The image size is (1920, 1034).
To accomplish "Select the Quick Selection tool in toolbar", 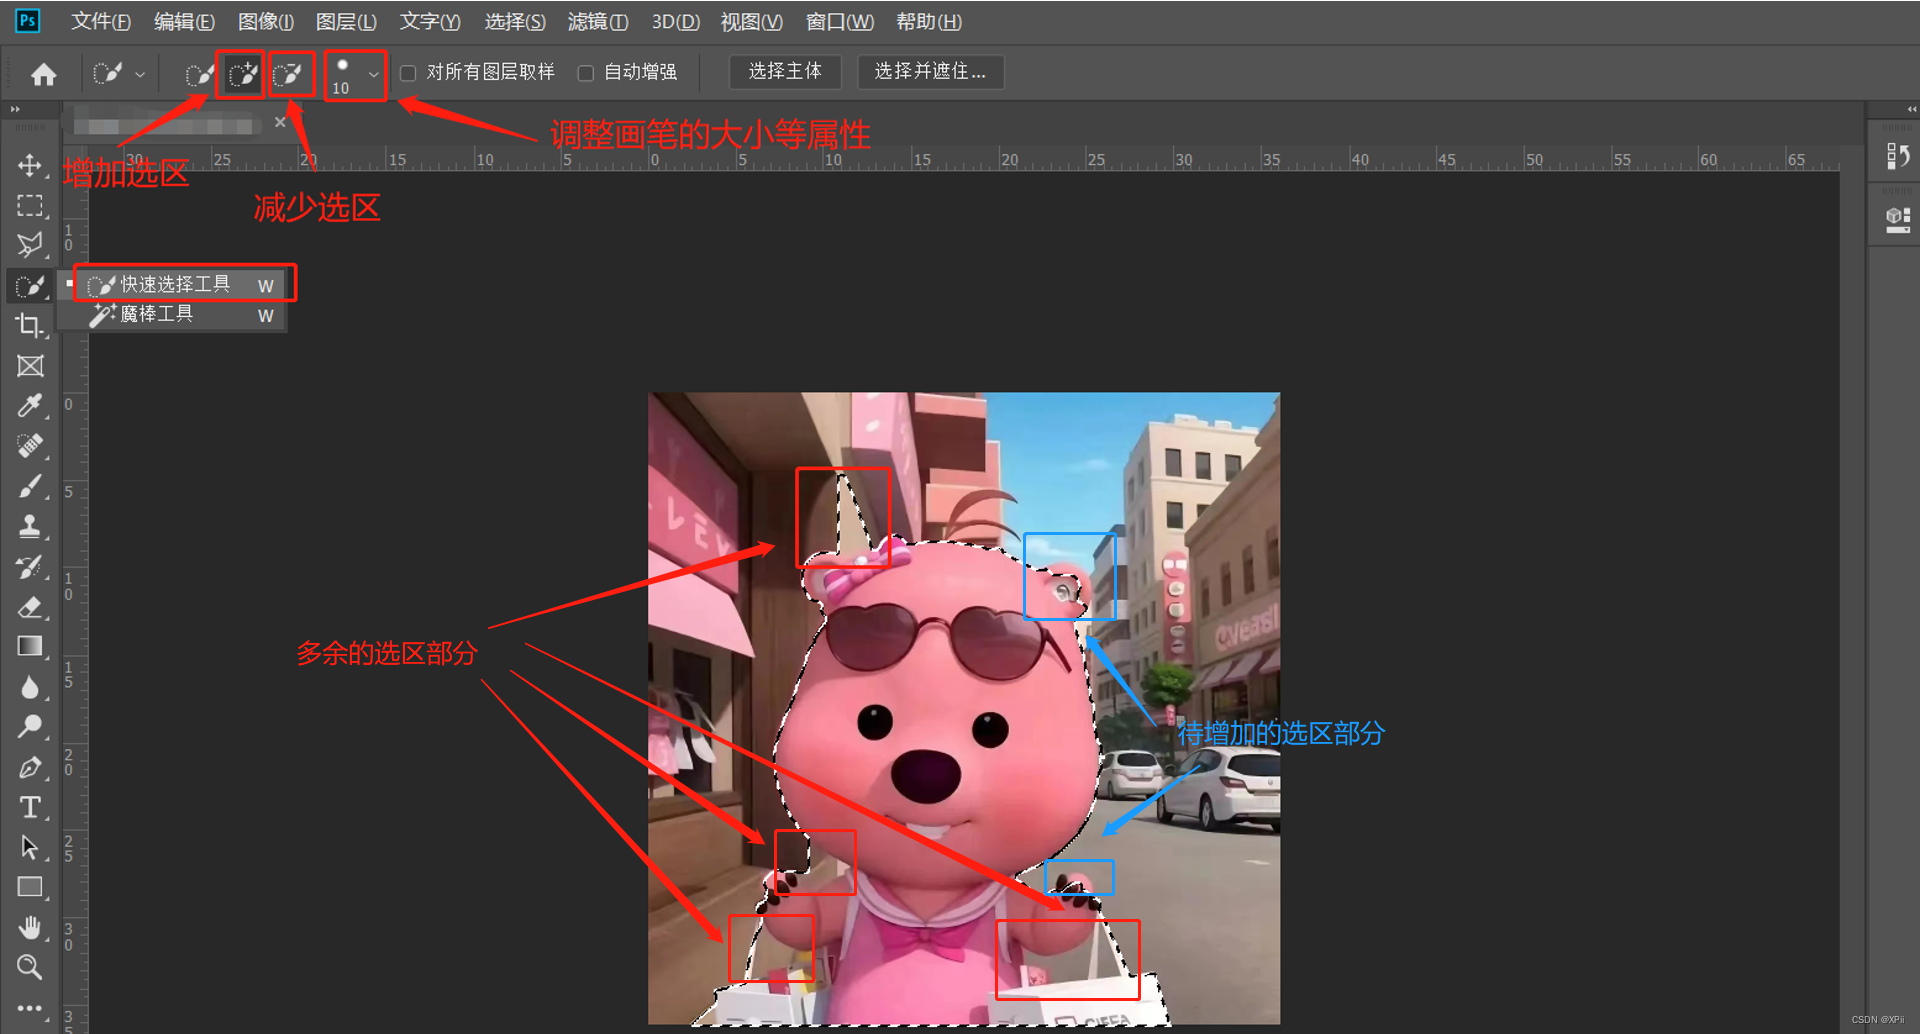I will coord(30,286).
